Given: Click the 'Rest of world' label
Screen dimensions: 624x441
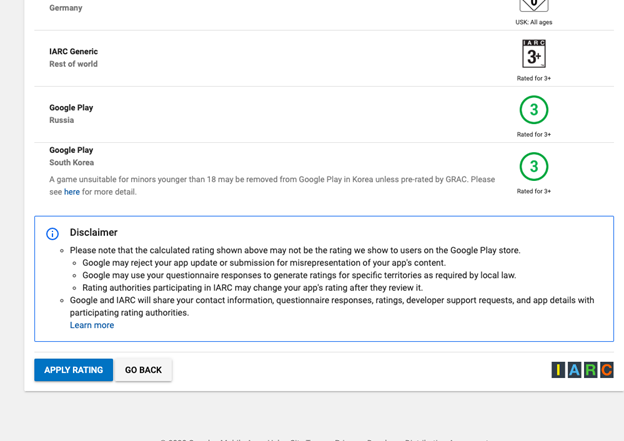Looking at the screenshot, I should [x=74, y=64].
